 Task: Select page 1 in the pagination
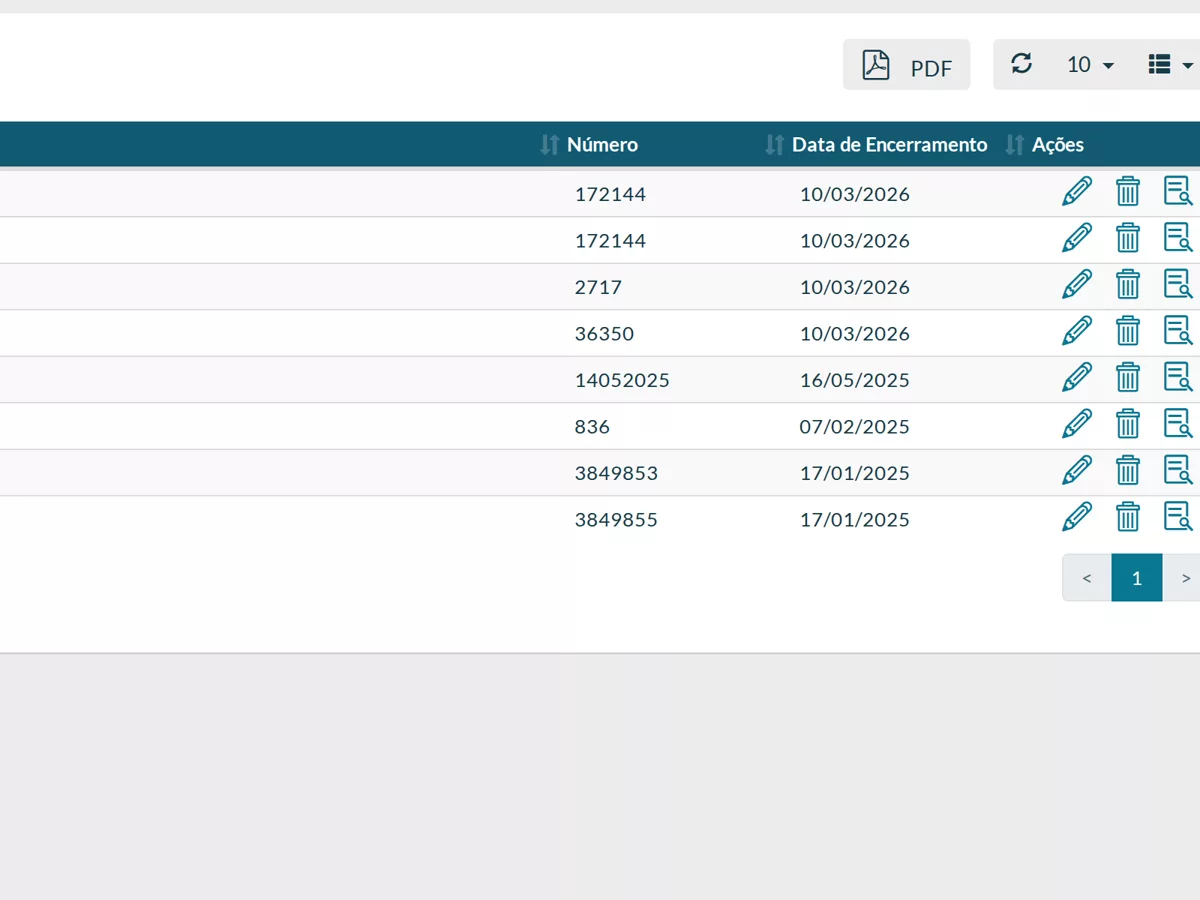[x=1137, y=578]
